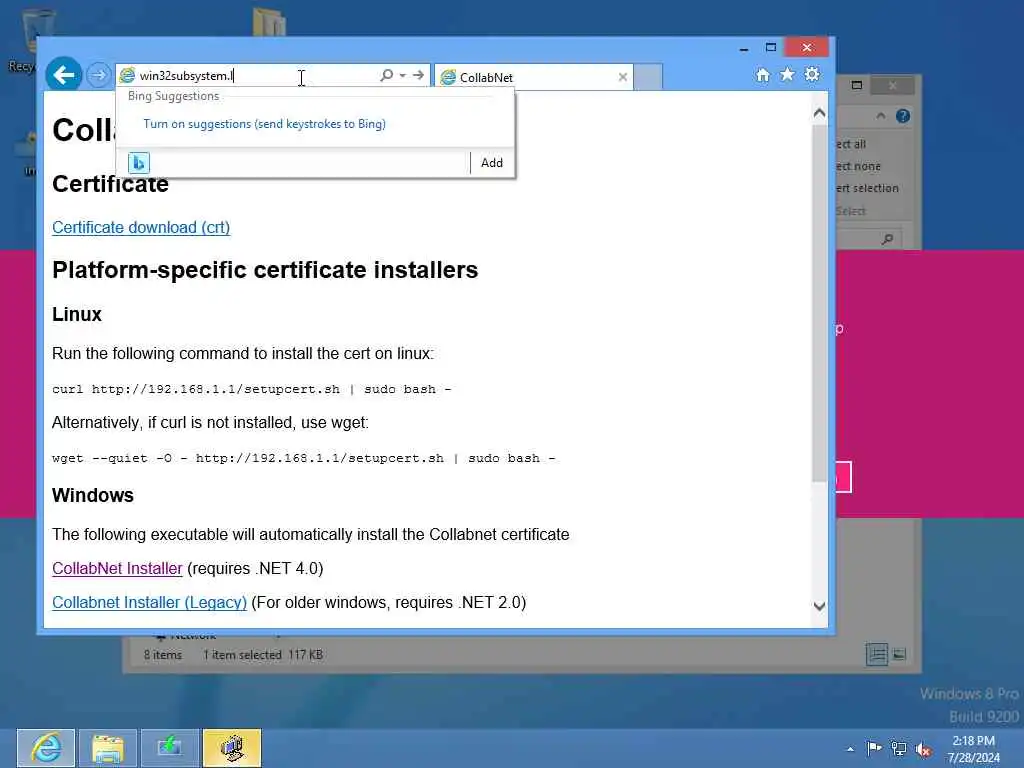
Task: Open Collabnet Installer (Legacy) link
Action: [150, 602]
